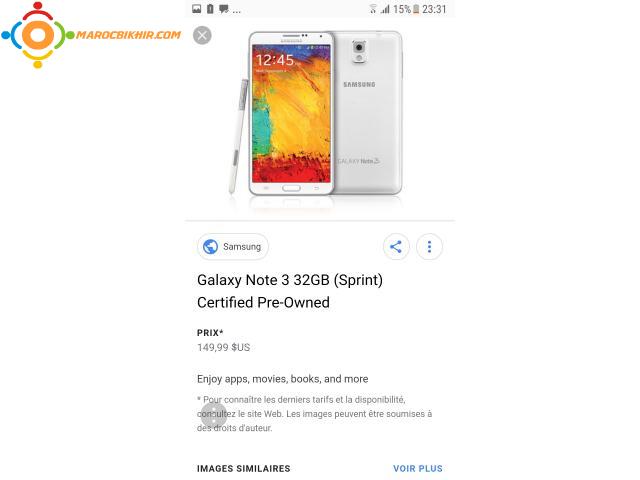
Task: Open the three-dot more options menu
Action: click(429, 247)
